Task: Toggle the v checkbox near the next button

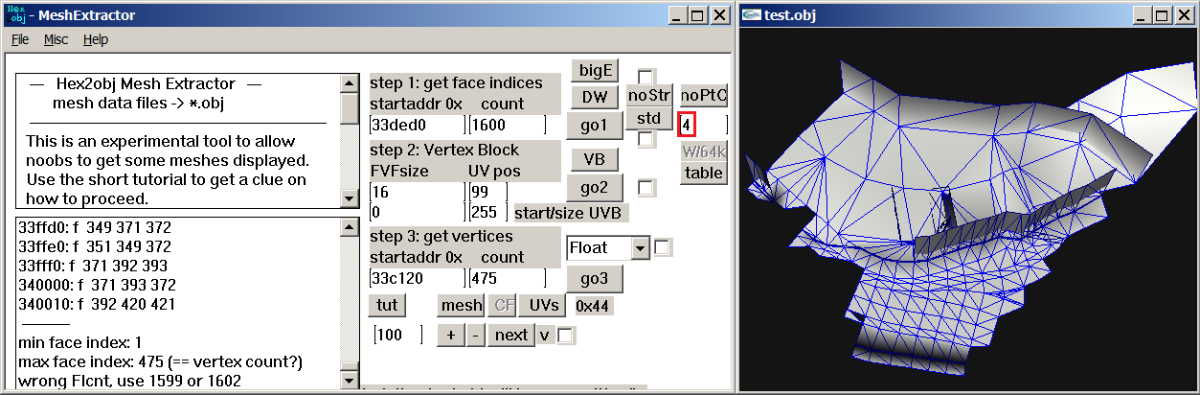Action: point(566,336)
